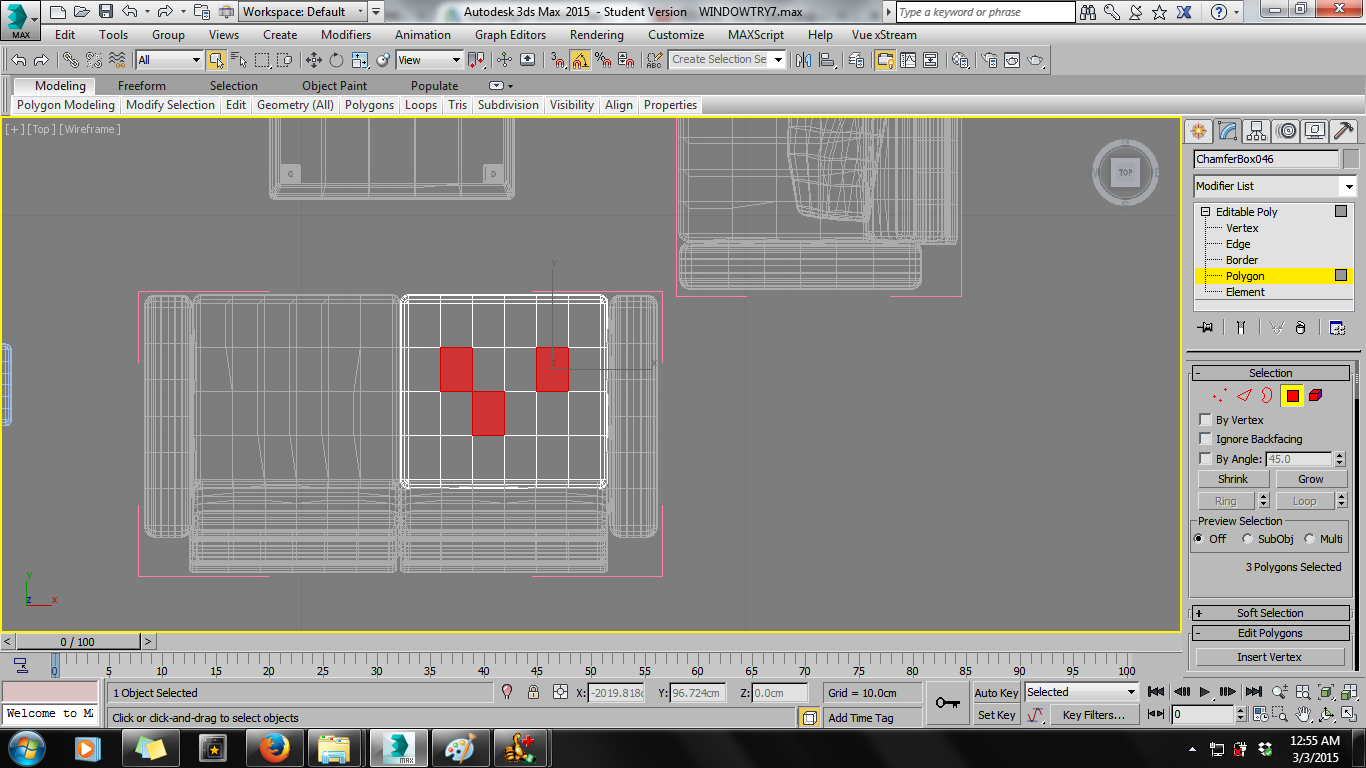
Task: Select the Select and Move tool
Action: [x=314, y=60]
